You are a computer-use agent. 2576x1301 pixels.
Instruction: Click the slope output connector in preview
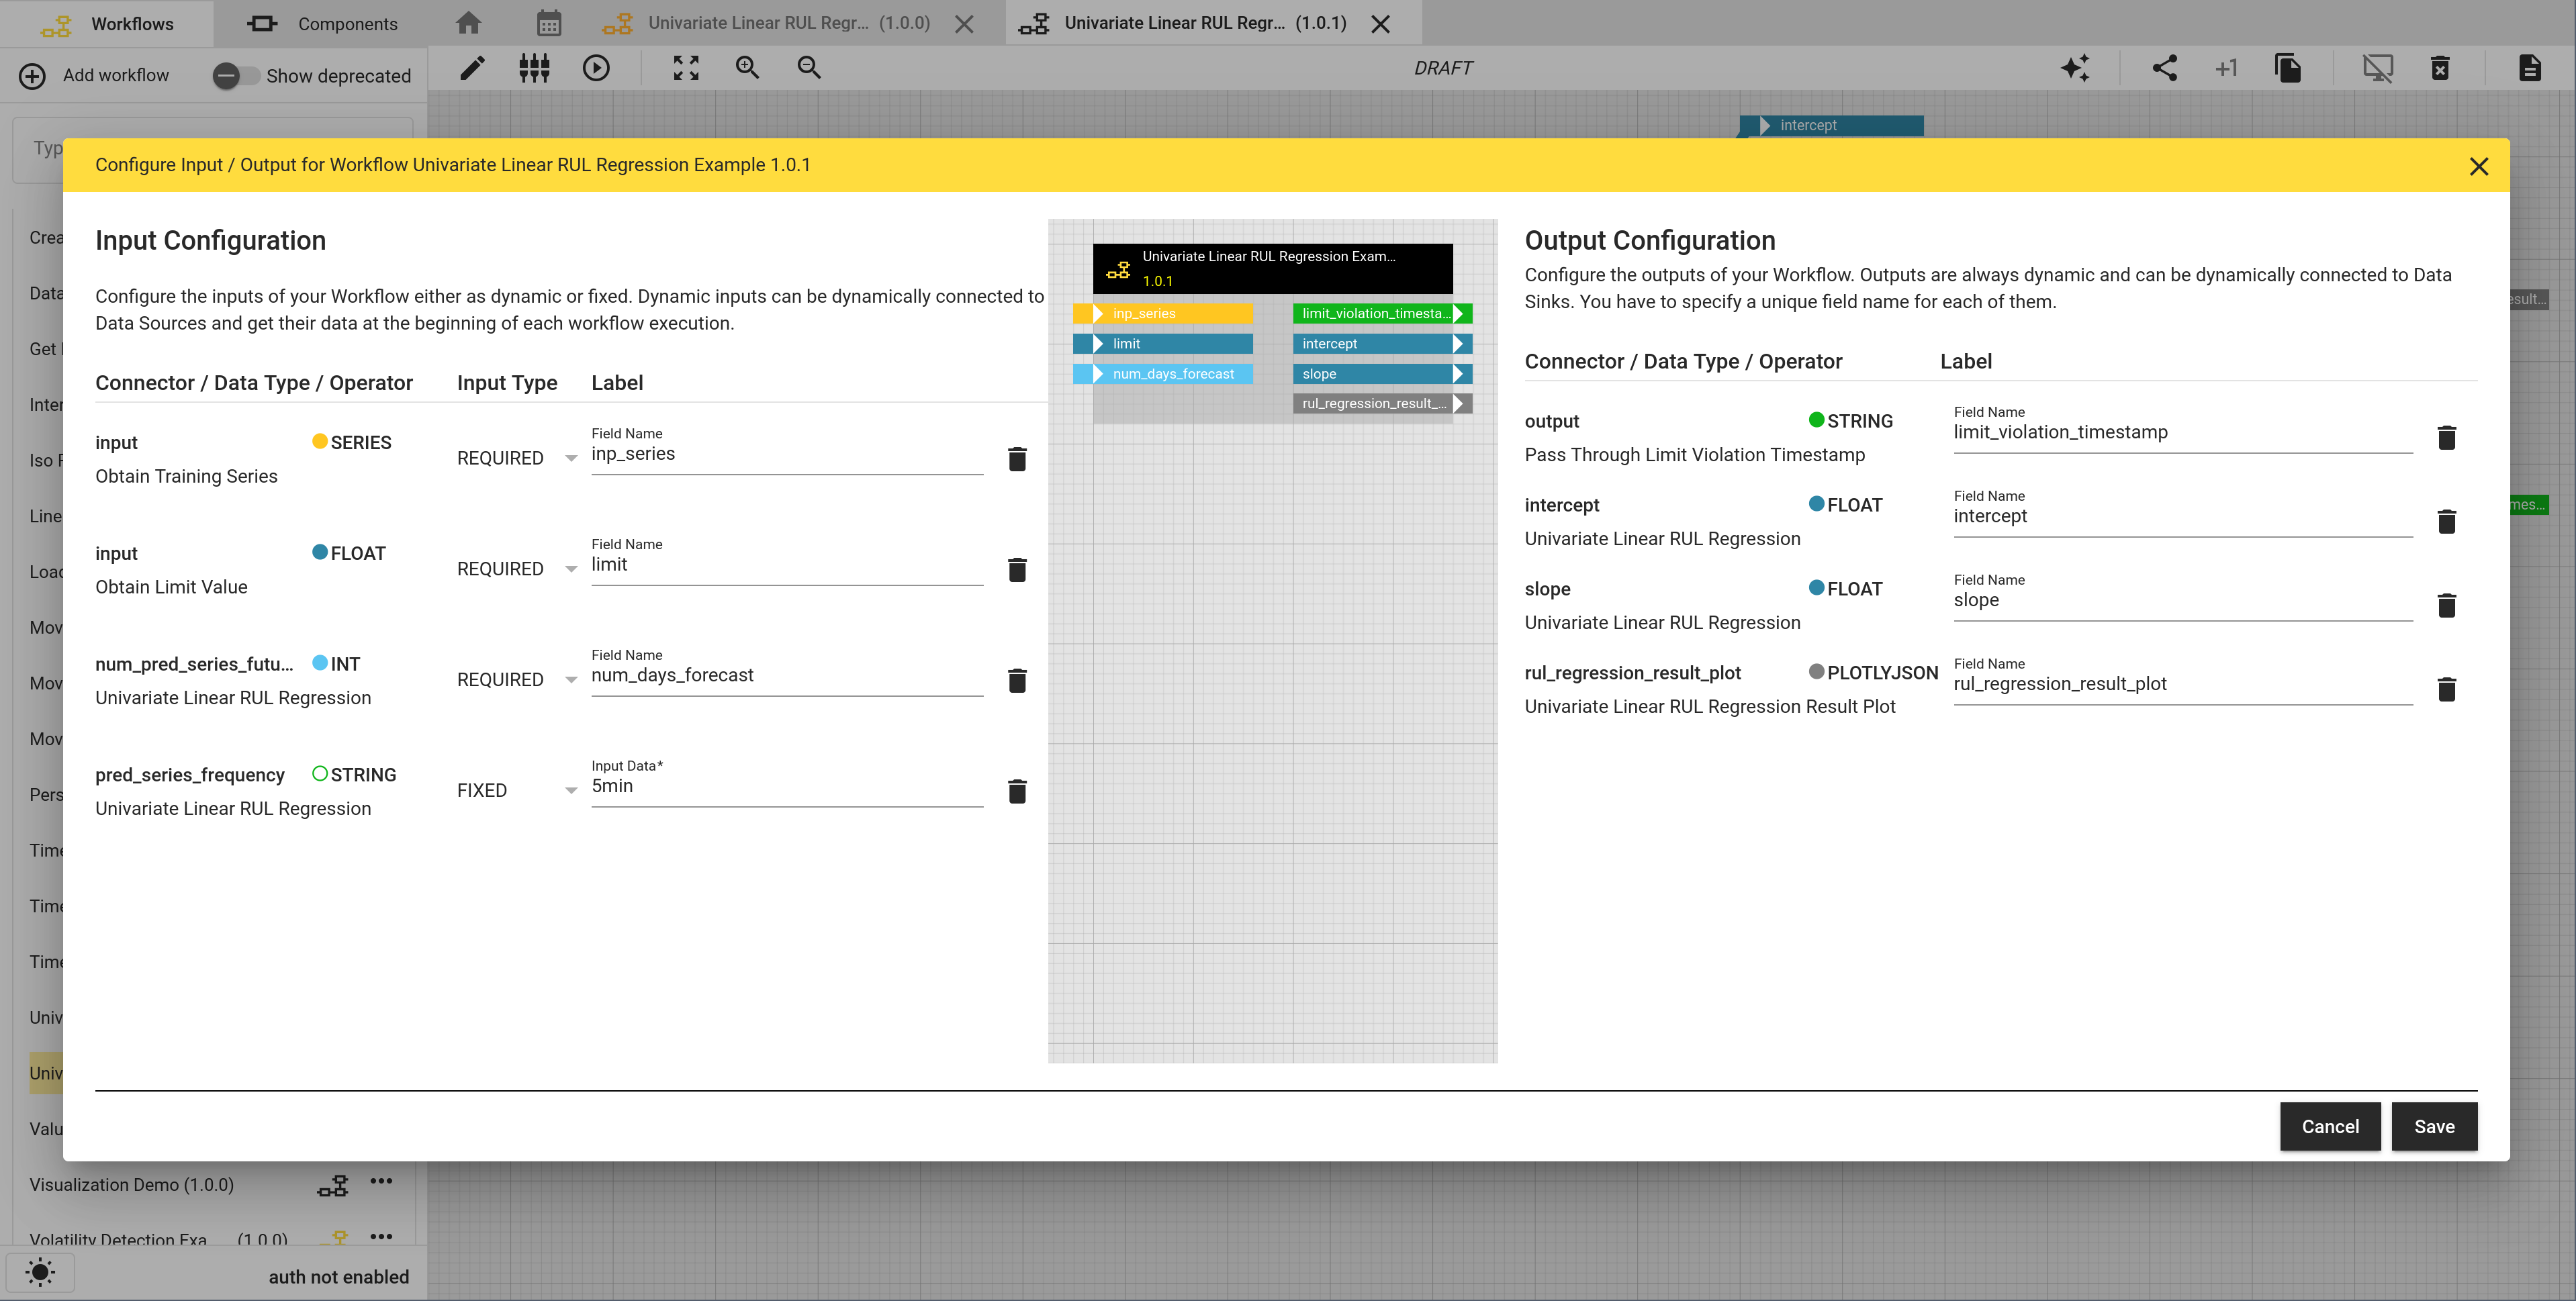click(1382, 374)
